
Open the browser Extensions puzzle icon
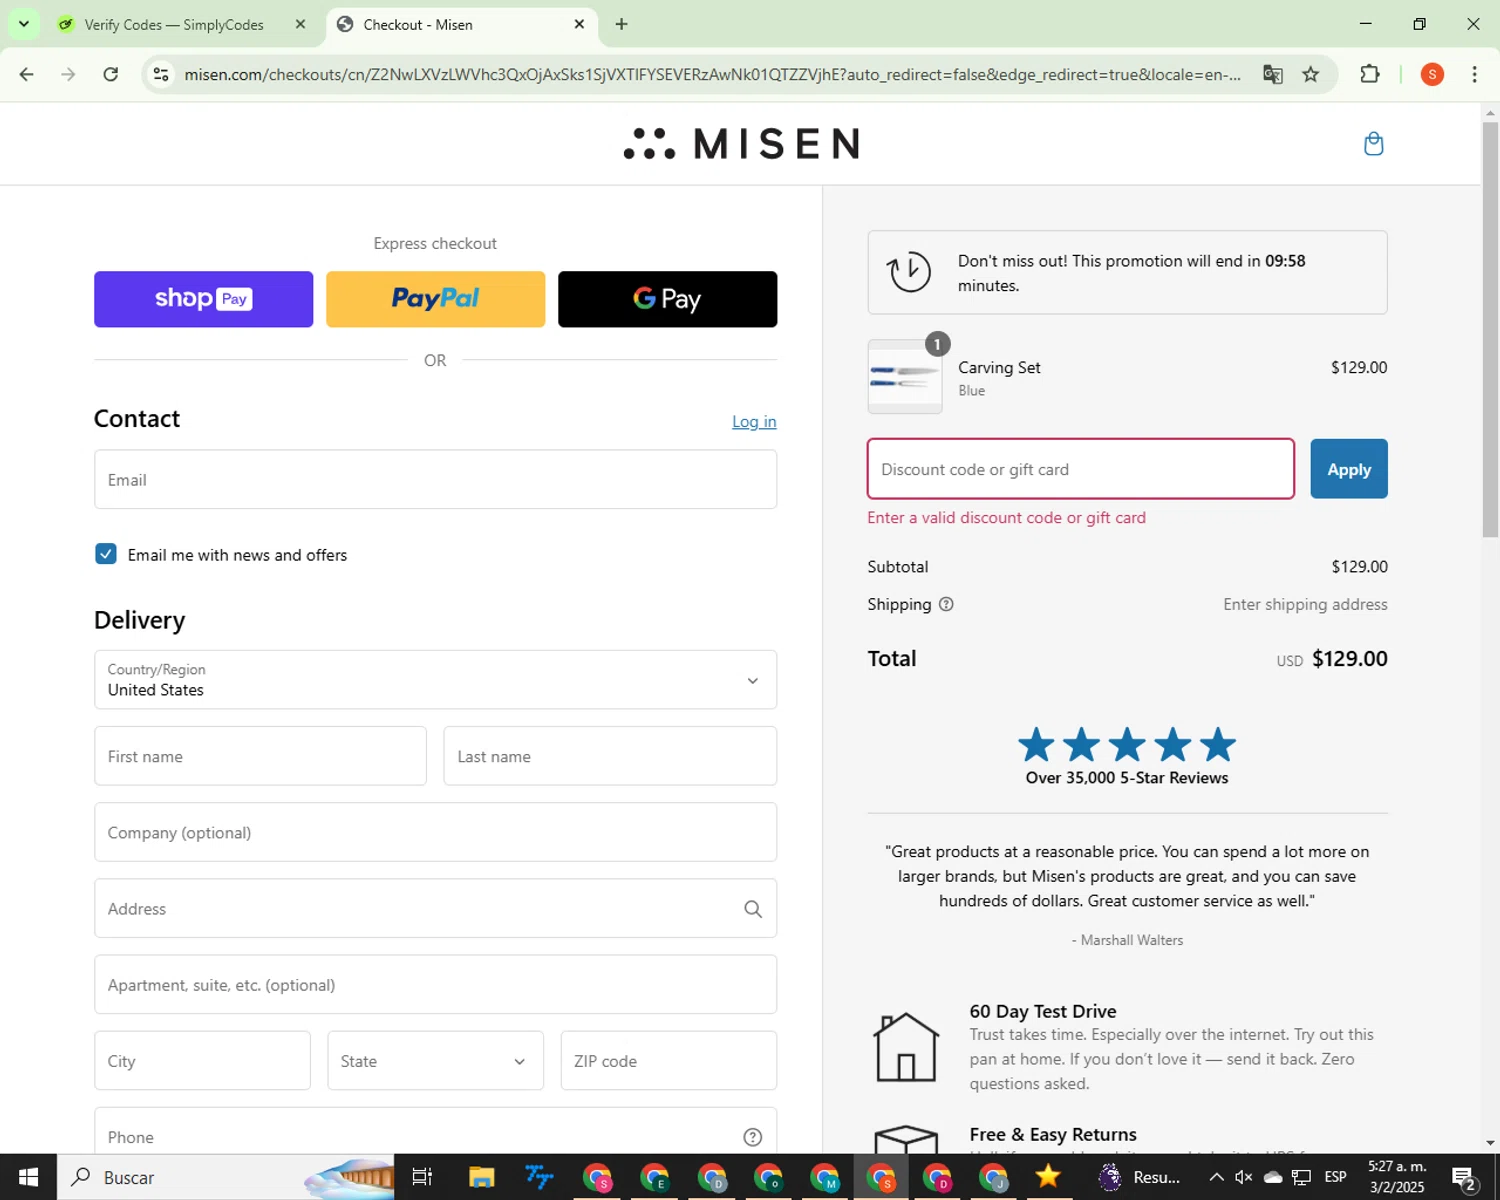[1370, 74]
